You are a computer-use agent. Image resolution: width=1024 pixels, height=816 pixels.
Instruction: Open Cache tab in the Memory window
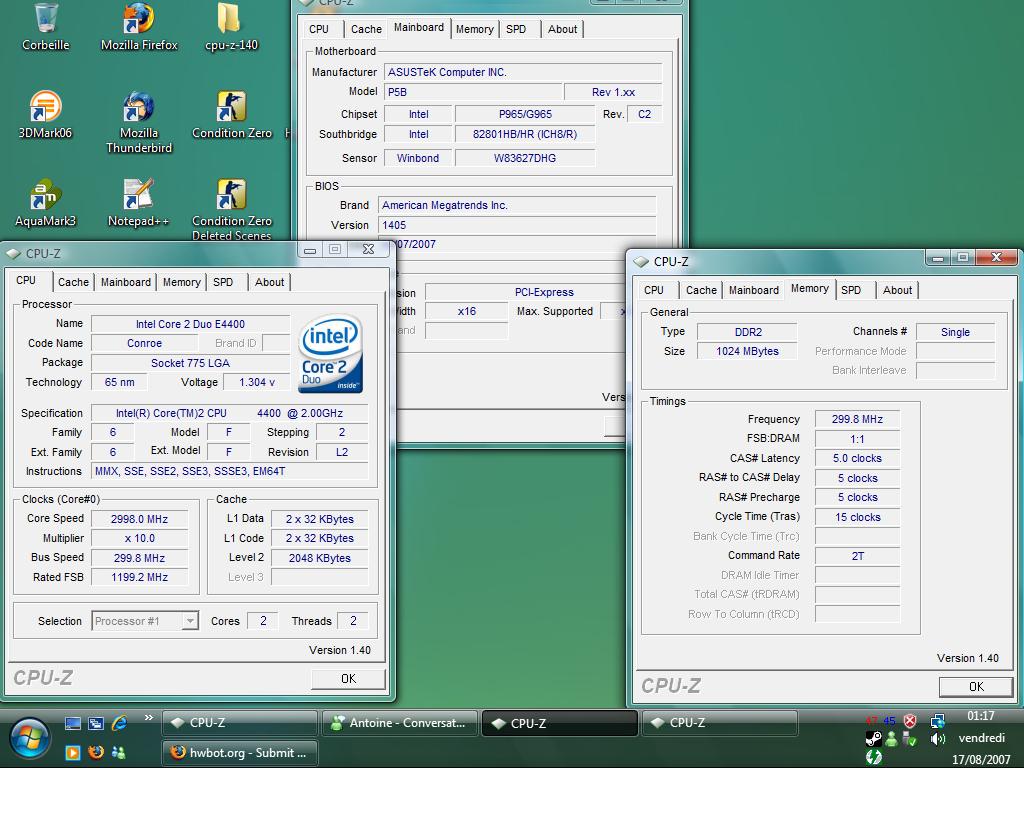pyautogui.click(x=701, y=290)
